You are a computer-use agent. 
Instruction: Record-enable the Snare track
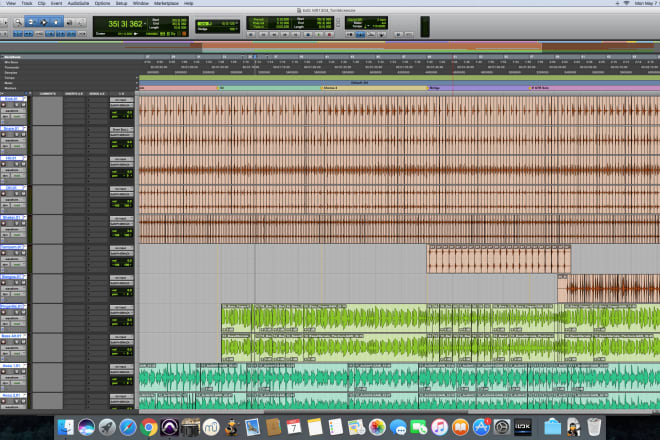click(x=3, y=134)
